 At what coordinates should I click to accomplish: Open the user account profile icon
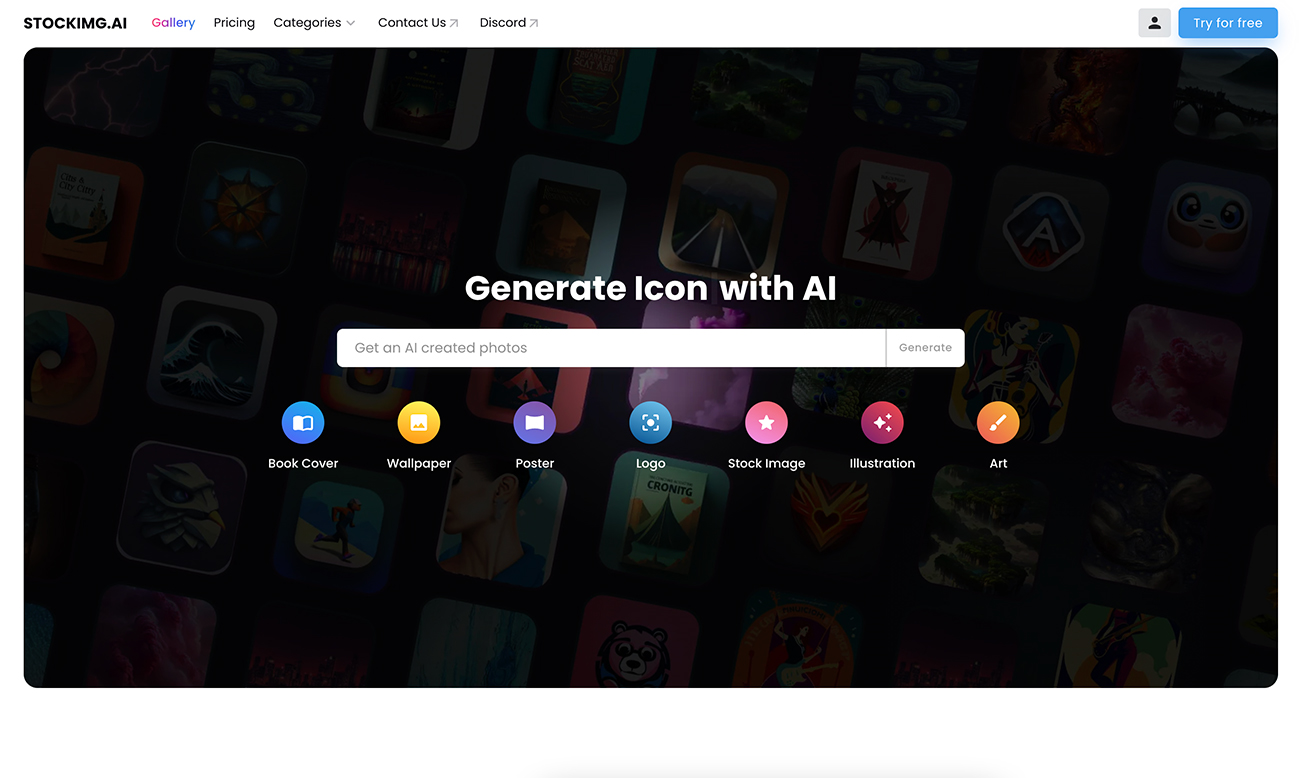(x=1154, y=23)
